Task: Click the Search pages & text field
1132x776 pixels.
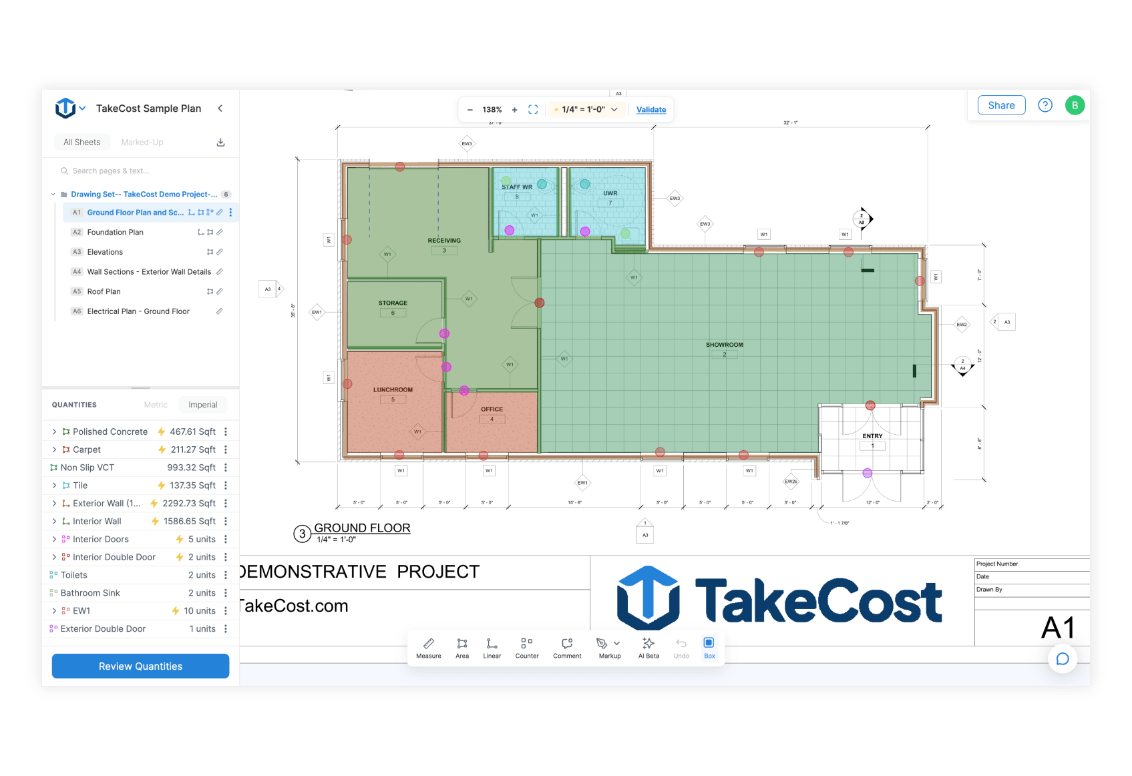Action: coord(141,171)
